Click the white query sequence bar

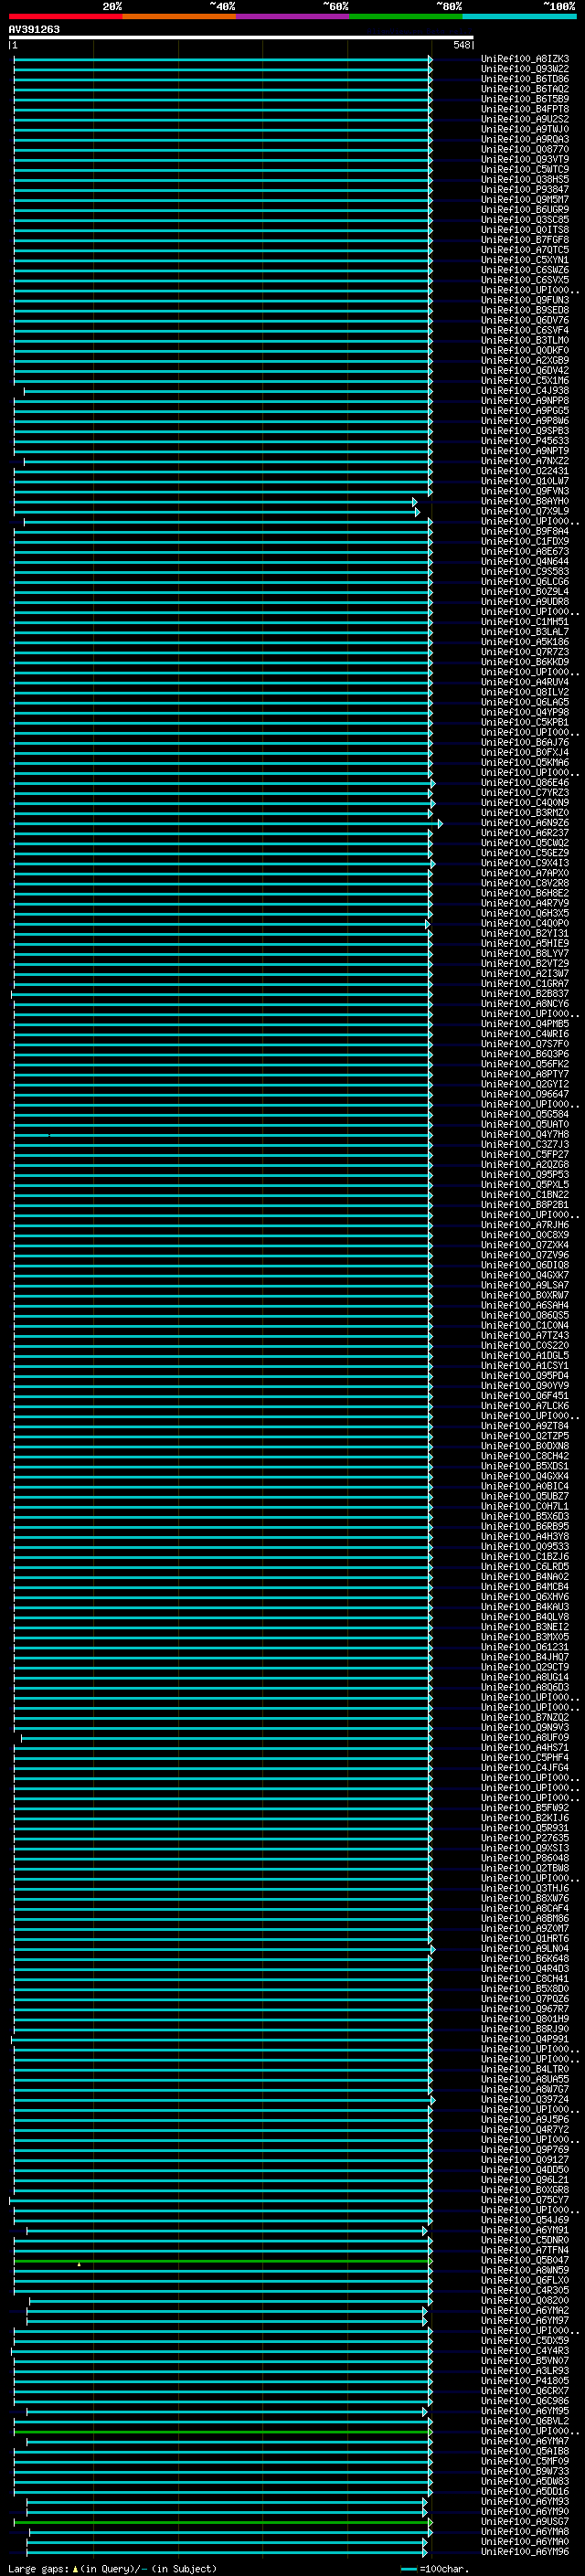click(x=241, y=38)
